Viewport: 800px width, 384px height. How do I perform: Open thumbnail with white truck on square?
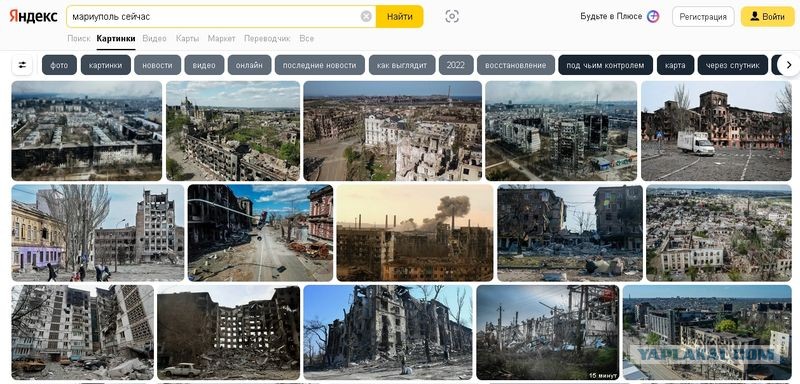pos(716,131)
